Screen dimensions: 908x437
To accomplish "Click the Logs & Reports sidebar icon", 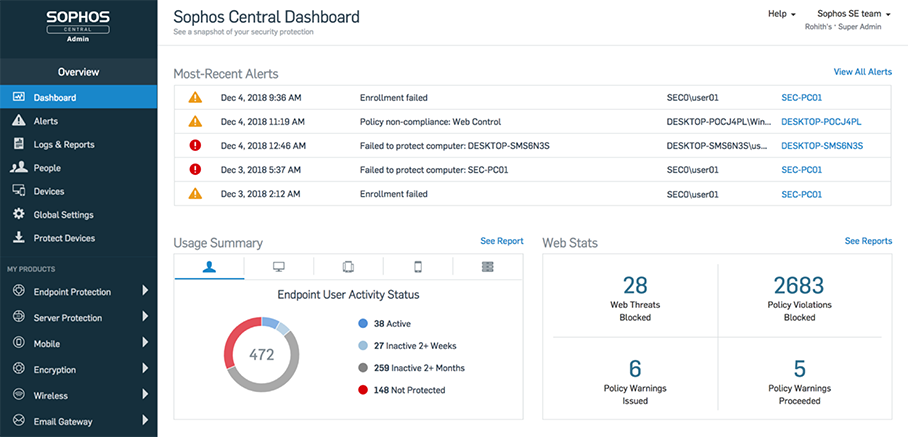I will pos(18,144).
